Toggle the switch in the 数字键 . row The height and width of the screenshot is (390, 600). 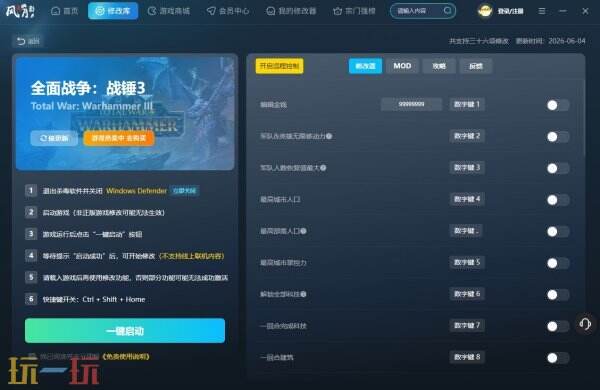[x=558, y=232]
